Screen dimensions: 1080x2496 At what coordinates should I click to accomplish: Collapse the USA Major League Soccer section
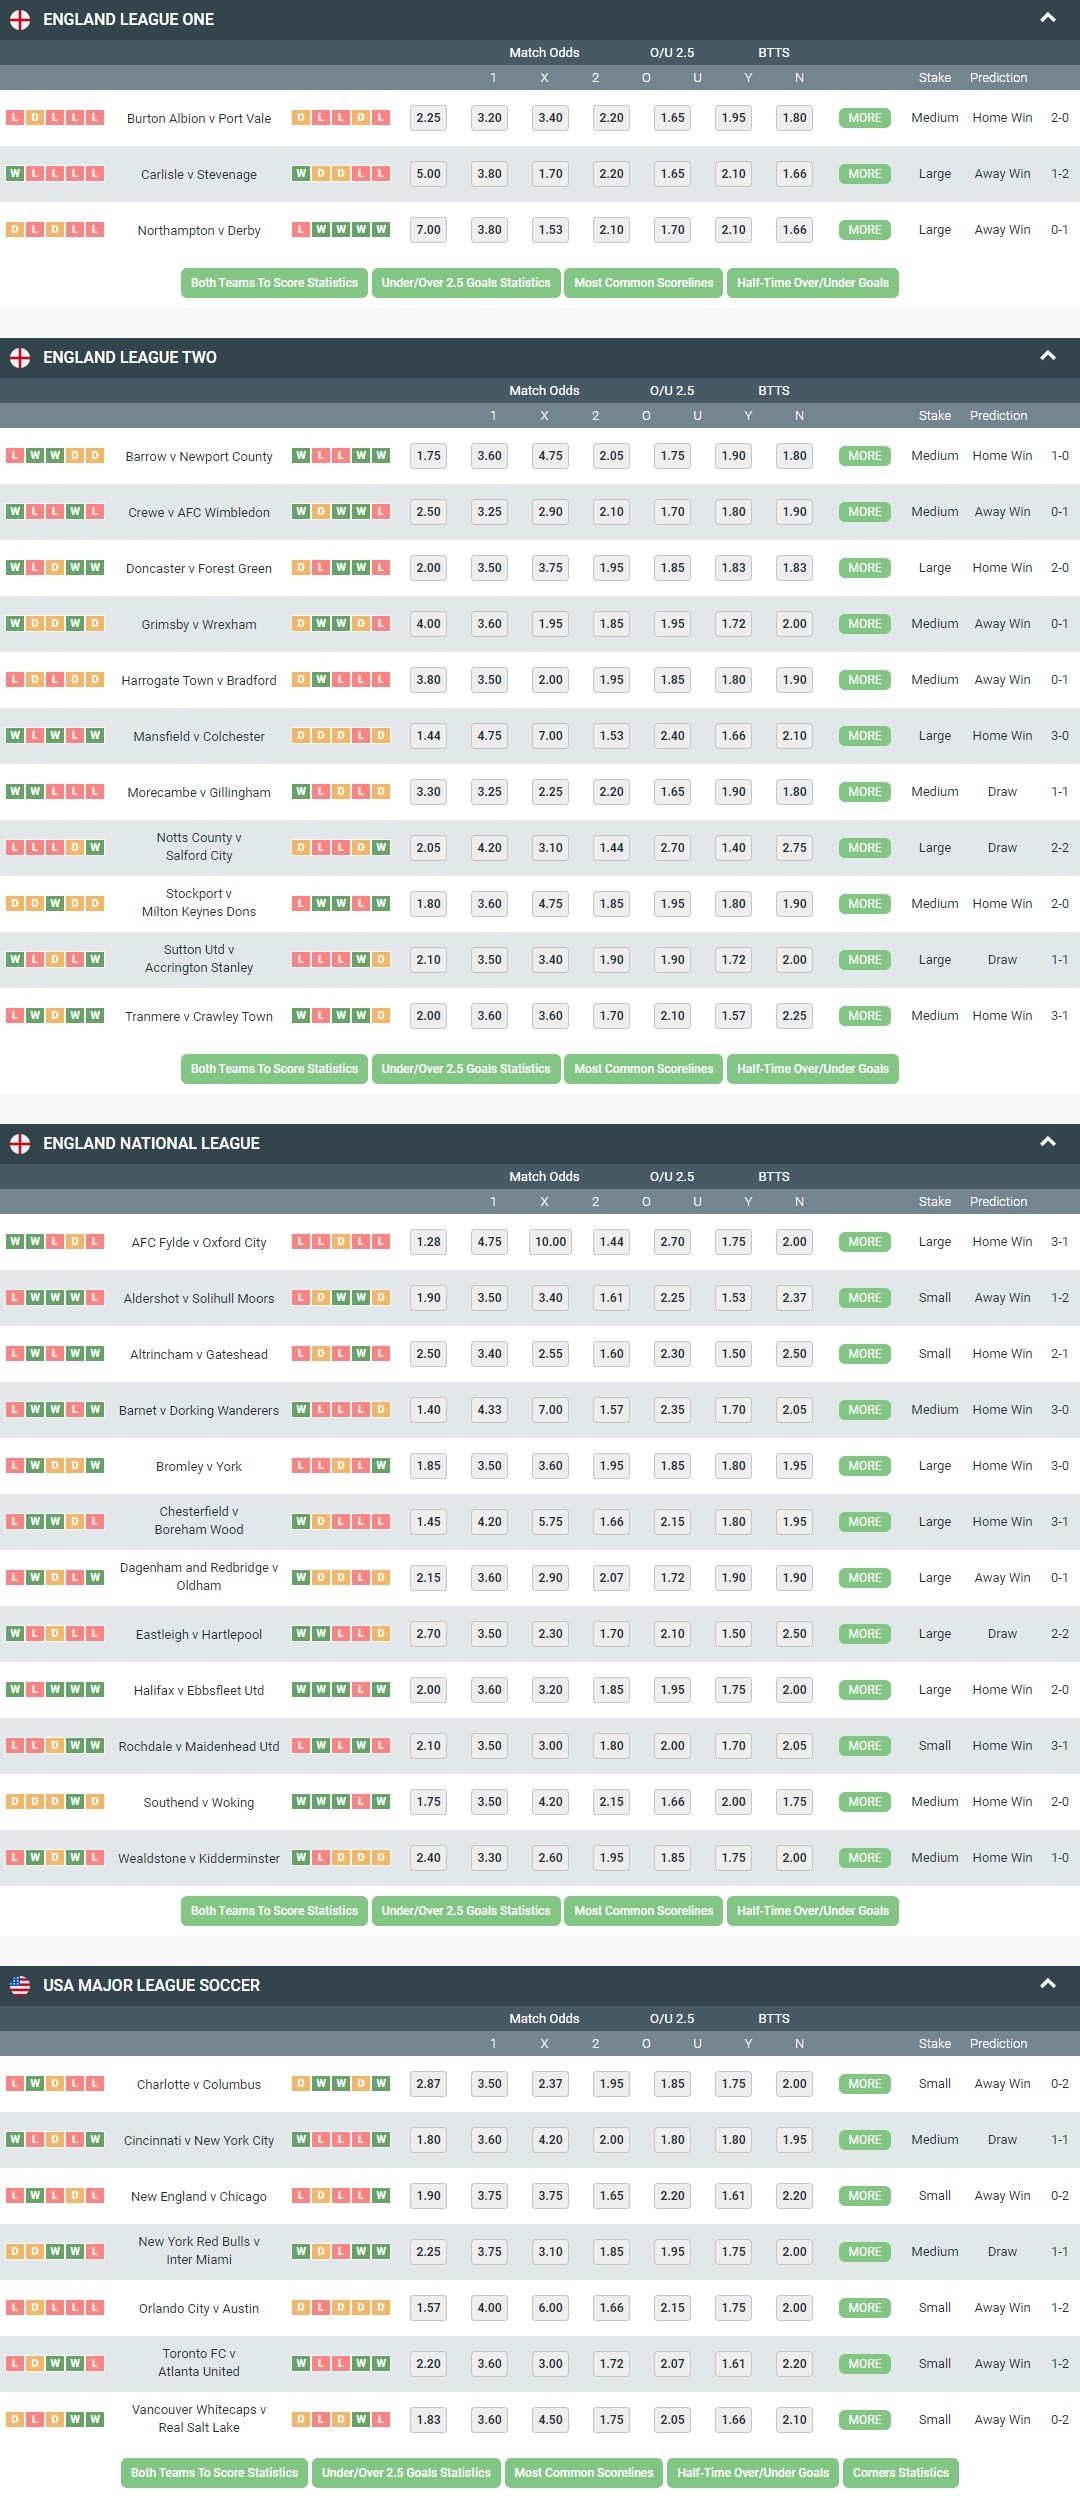click(x=1048, y=1984)
